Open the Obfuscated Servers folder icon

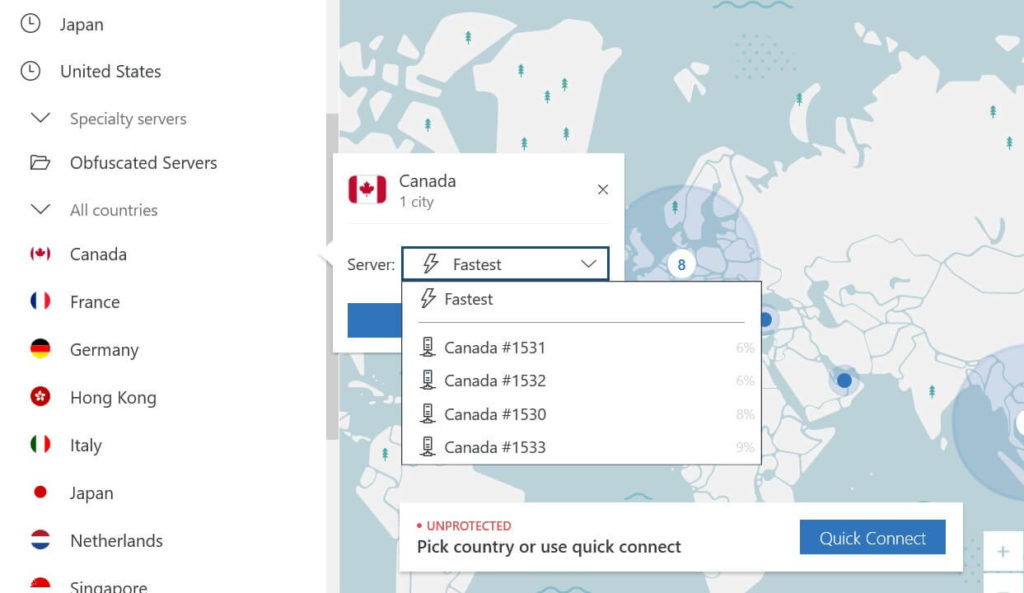tap(40, 162)
